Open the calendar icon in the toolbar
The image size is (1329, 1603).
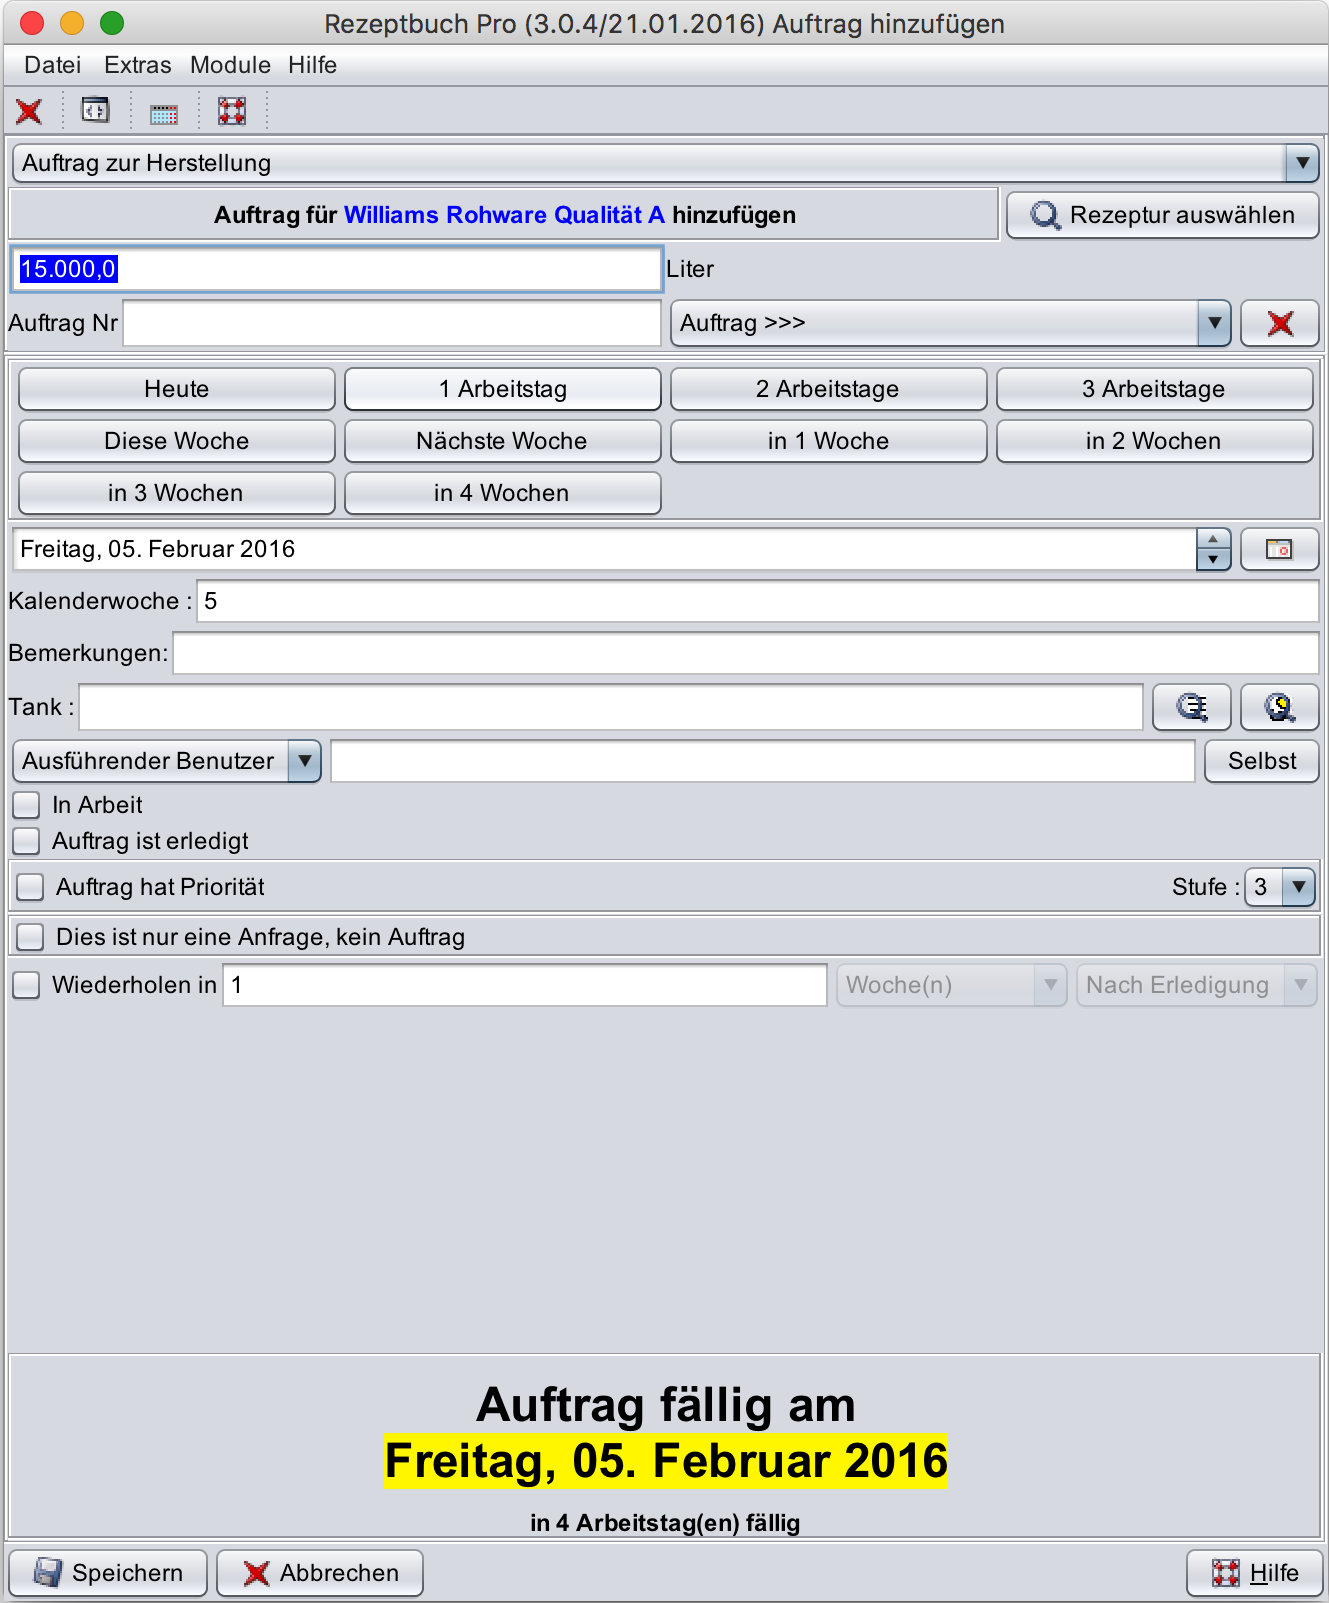(x=164, y=113)
